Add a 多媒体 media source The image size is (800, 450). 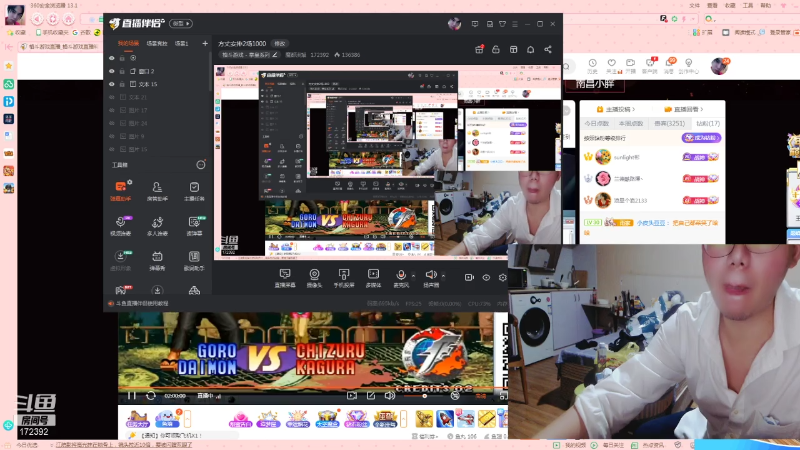[x=373, y=278]
